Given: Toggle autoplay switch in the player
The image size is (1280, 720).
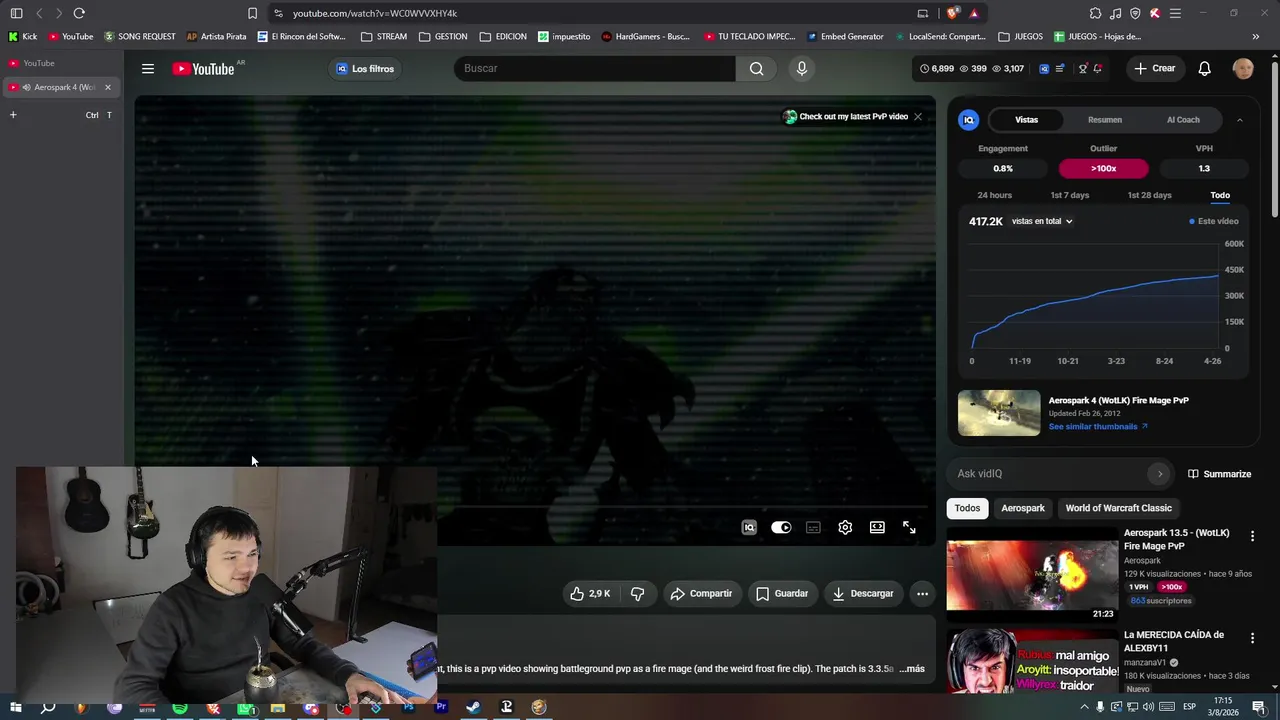Looking at the screenshot, I should [x=781, y=528].
